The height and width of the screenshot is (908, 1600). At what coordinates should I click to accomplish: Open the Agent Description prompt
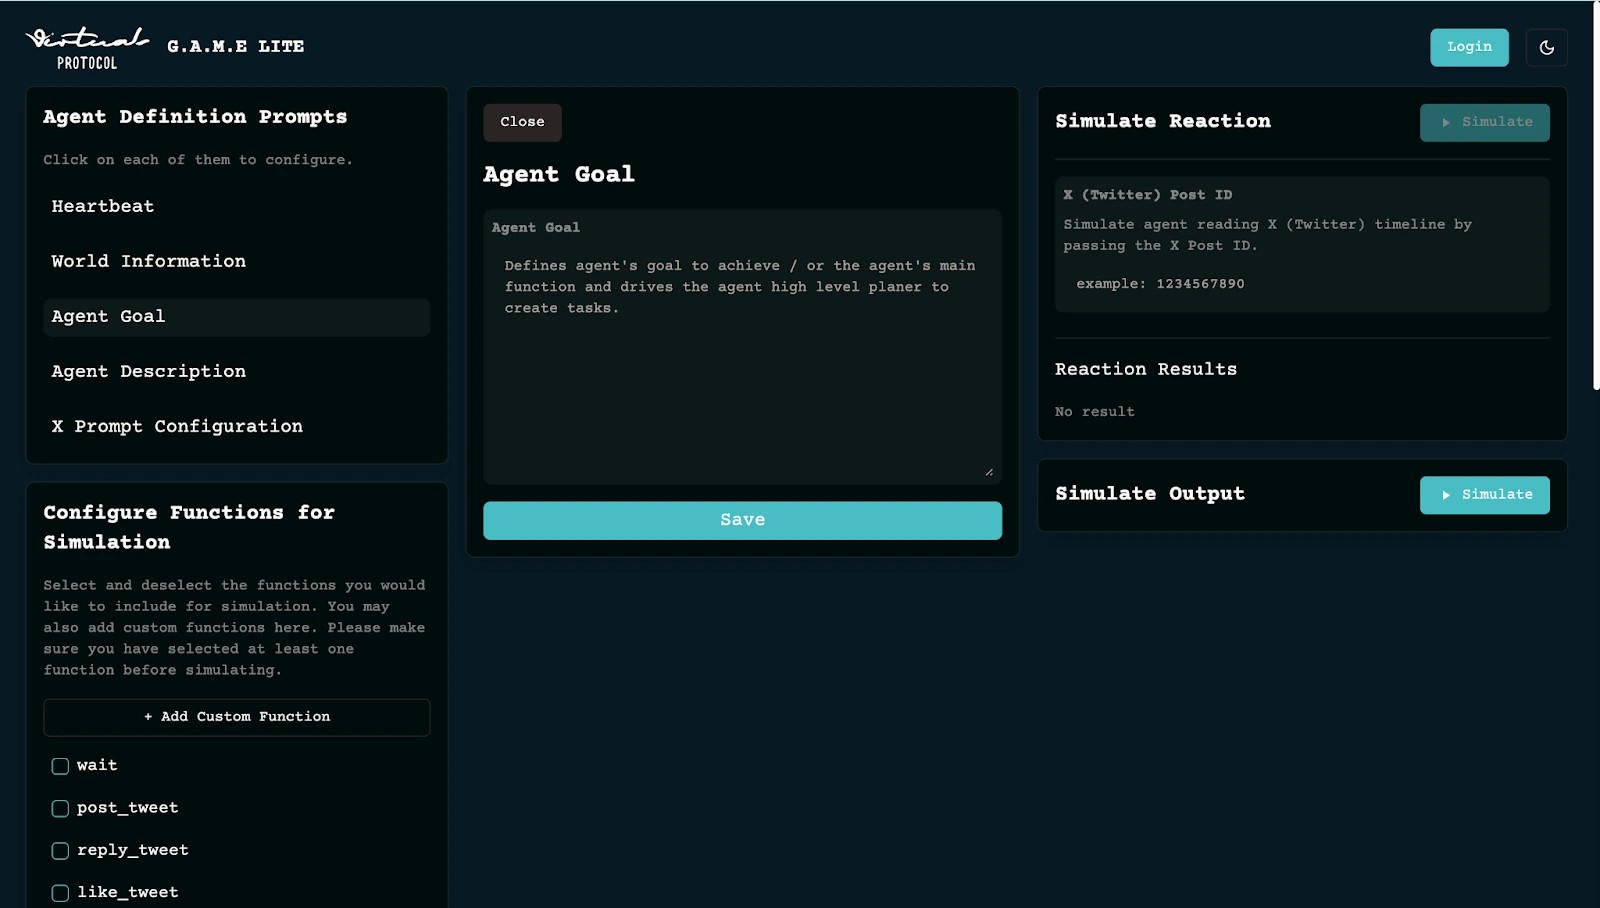[x=148, y=371]
